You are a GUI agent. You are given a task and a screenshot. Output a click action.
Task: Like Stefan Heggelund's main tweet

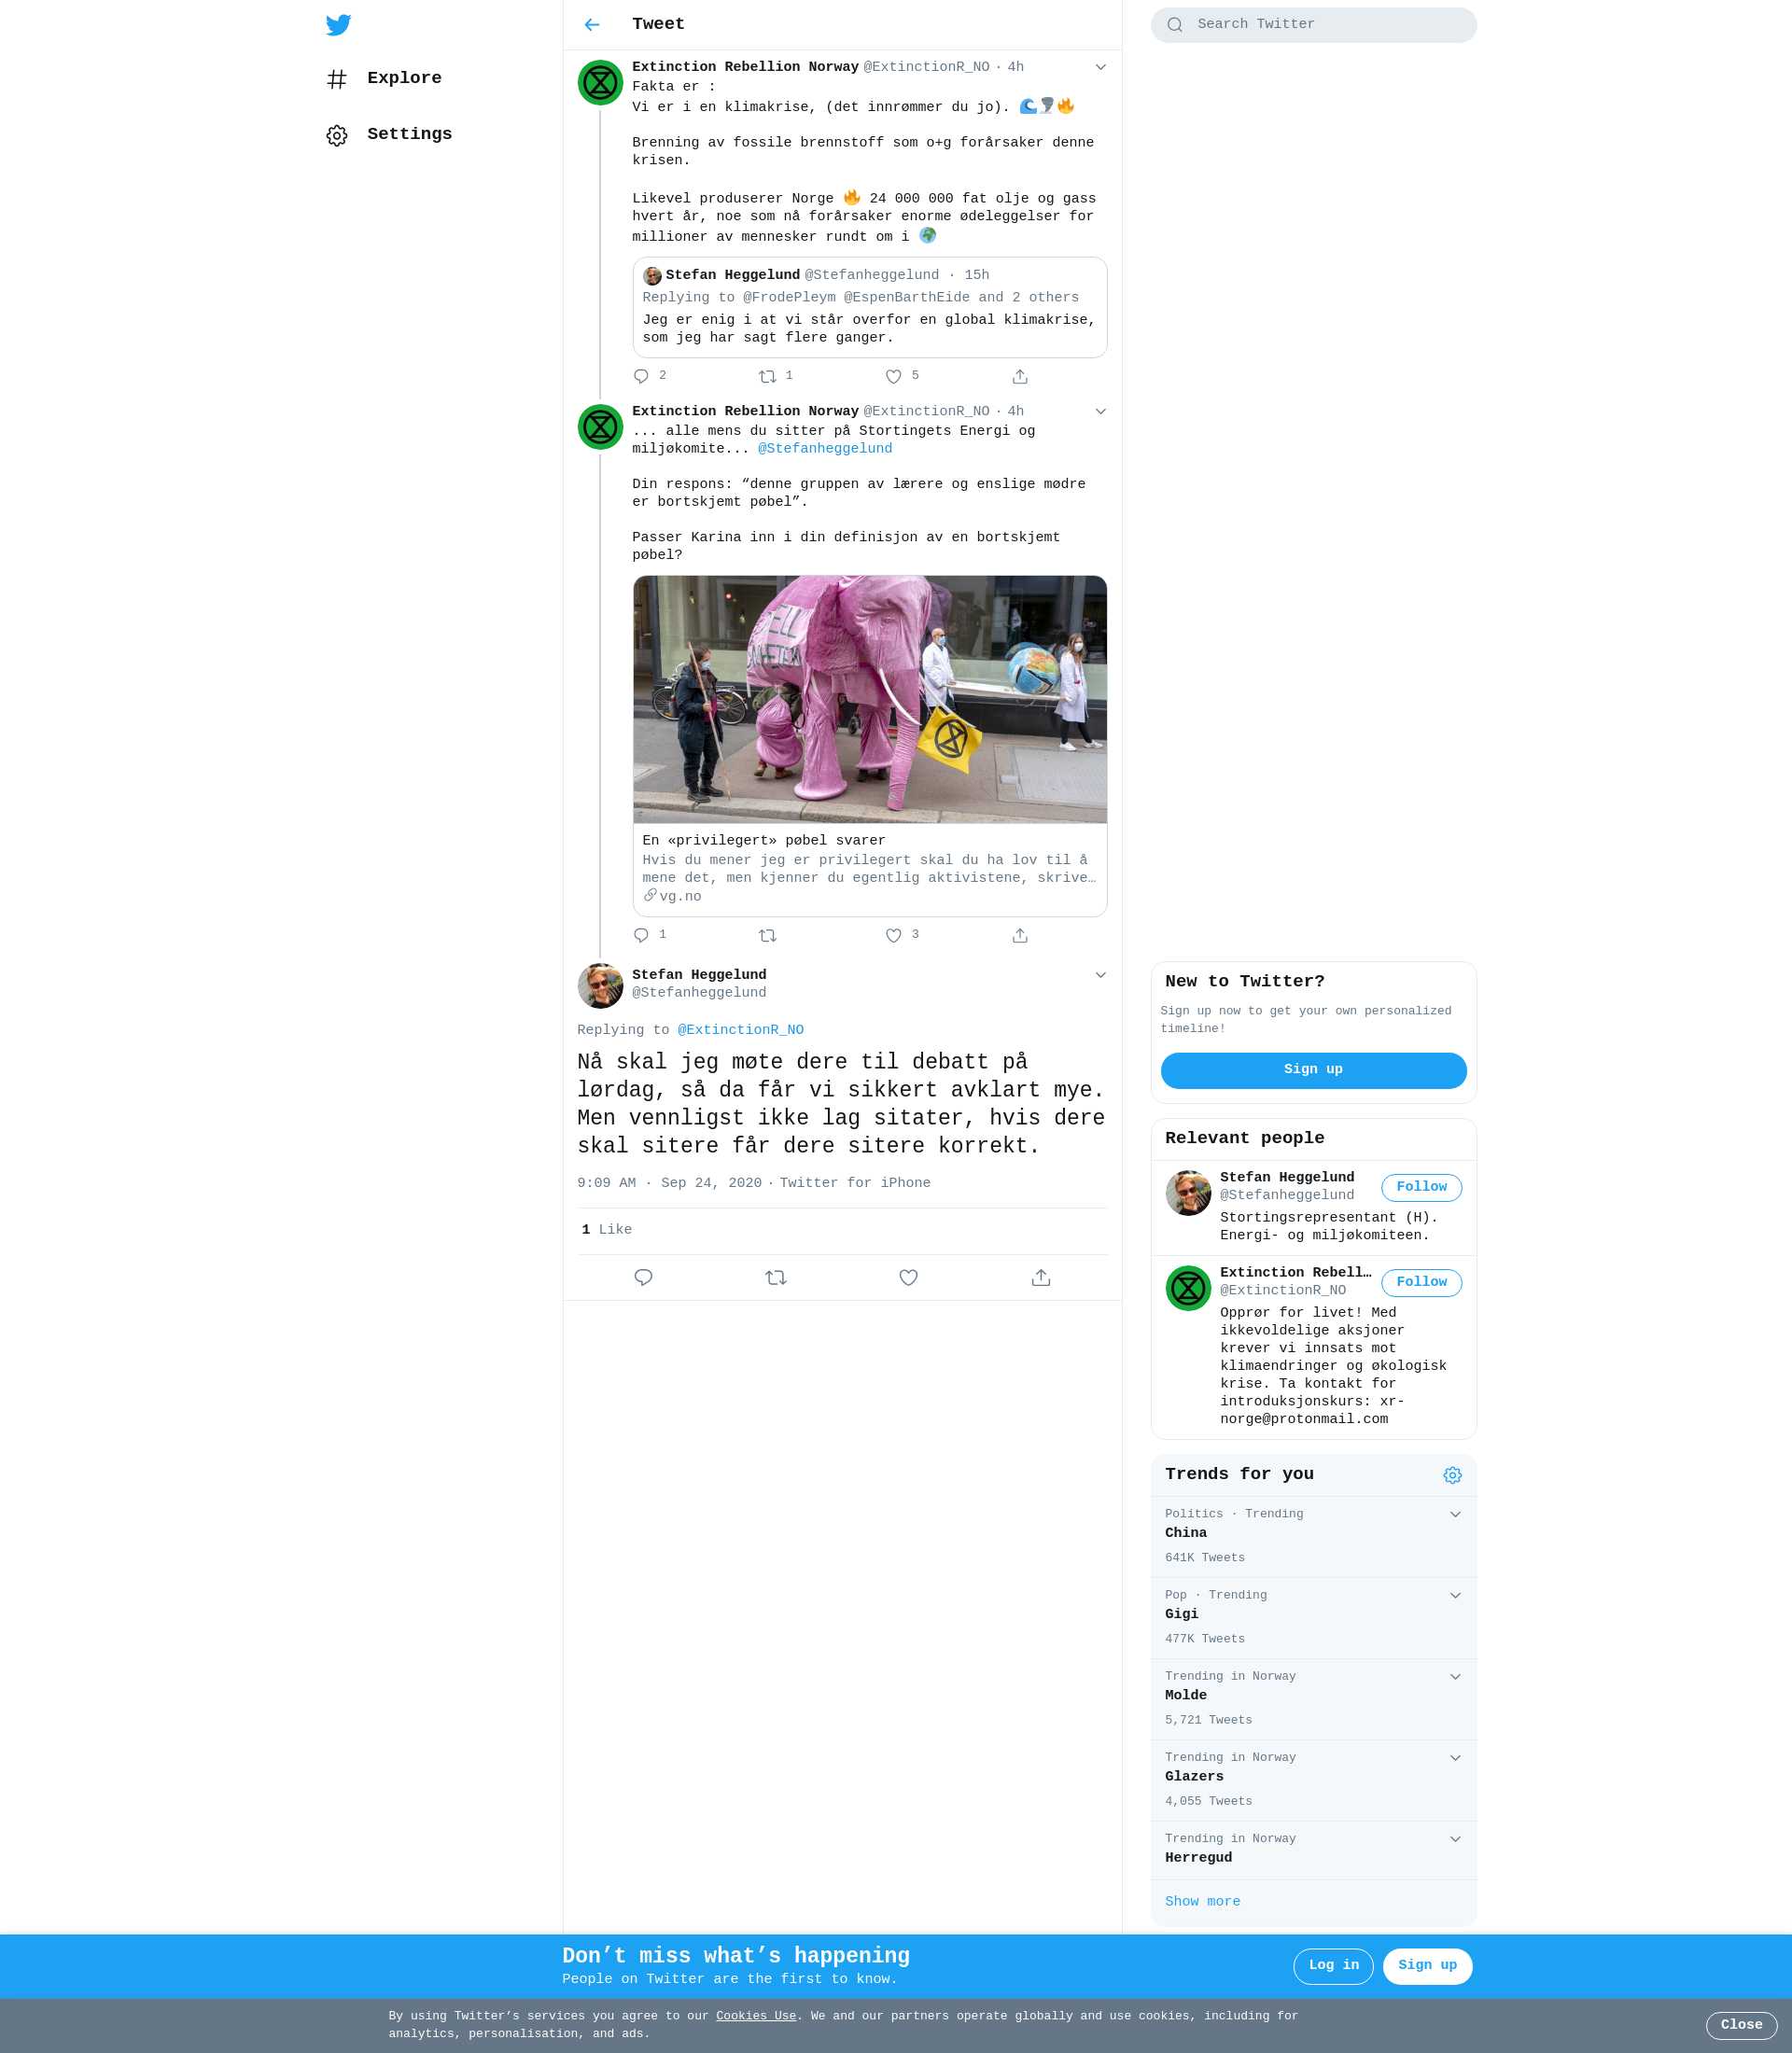click(908, 1277)
